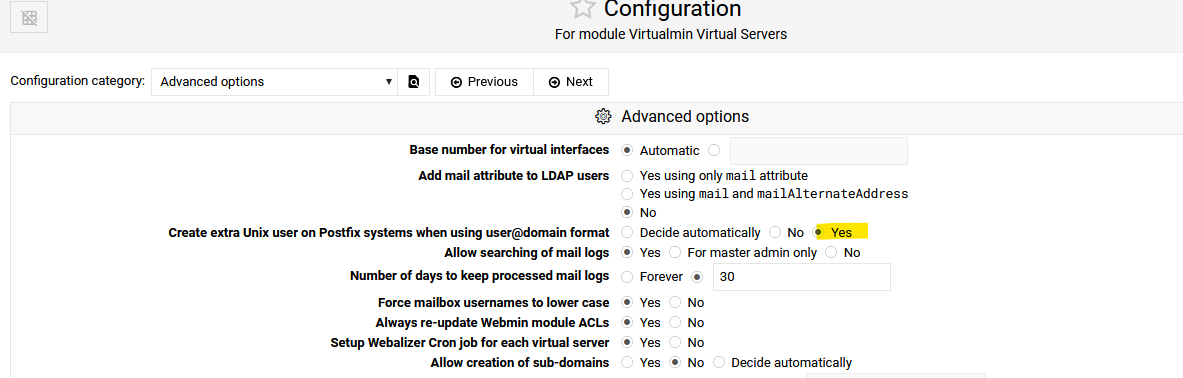Select For master admin only mail log searching
The height and width of the screenshot is (378, 1183).
click(675, 253)
